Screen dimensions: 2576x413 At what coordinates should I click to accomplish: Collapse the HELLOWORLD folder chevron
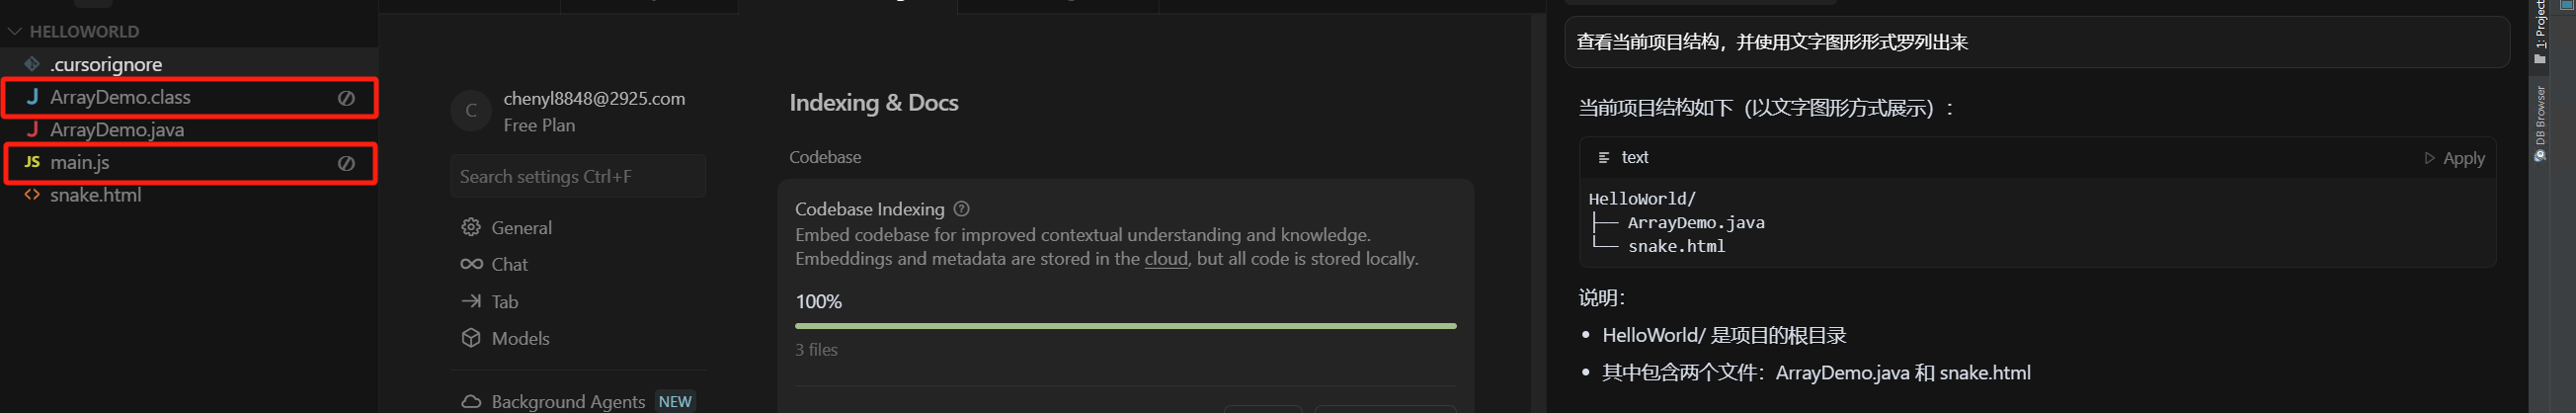(14, 32)
